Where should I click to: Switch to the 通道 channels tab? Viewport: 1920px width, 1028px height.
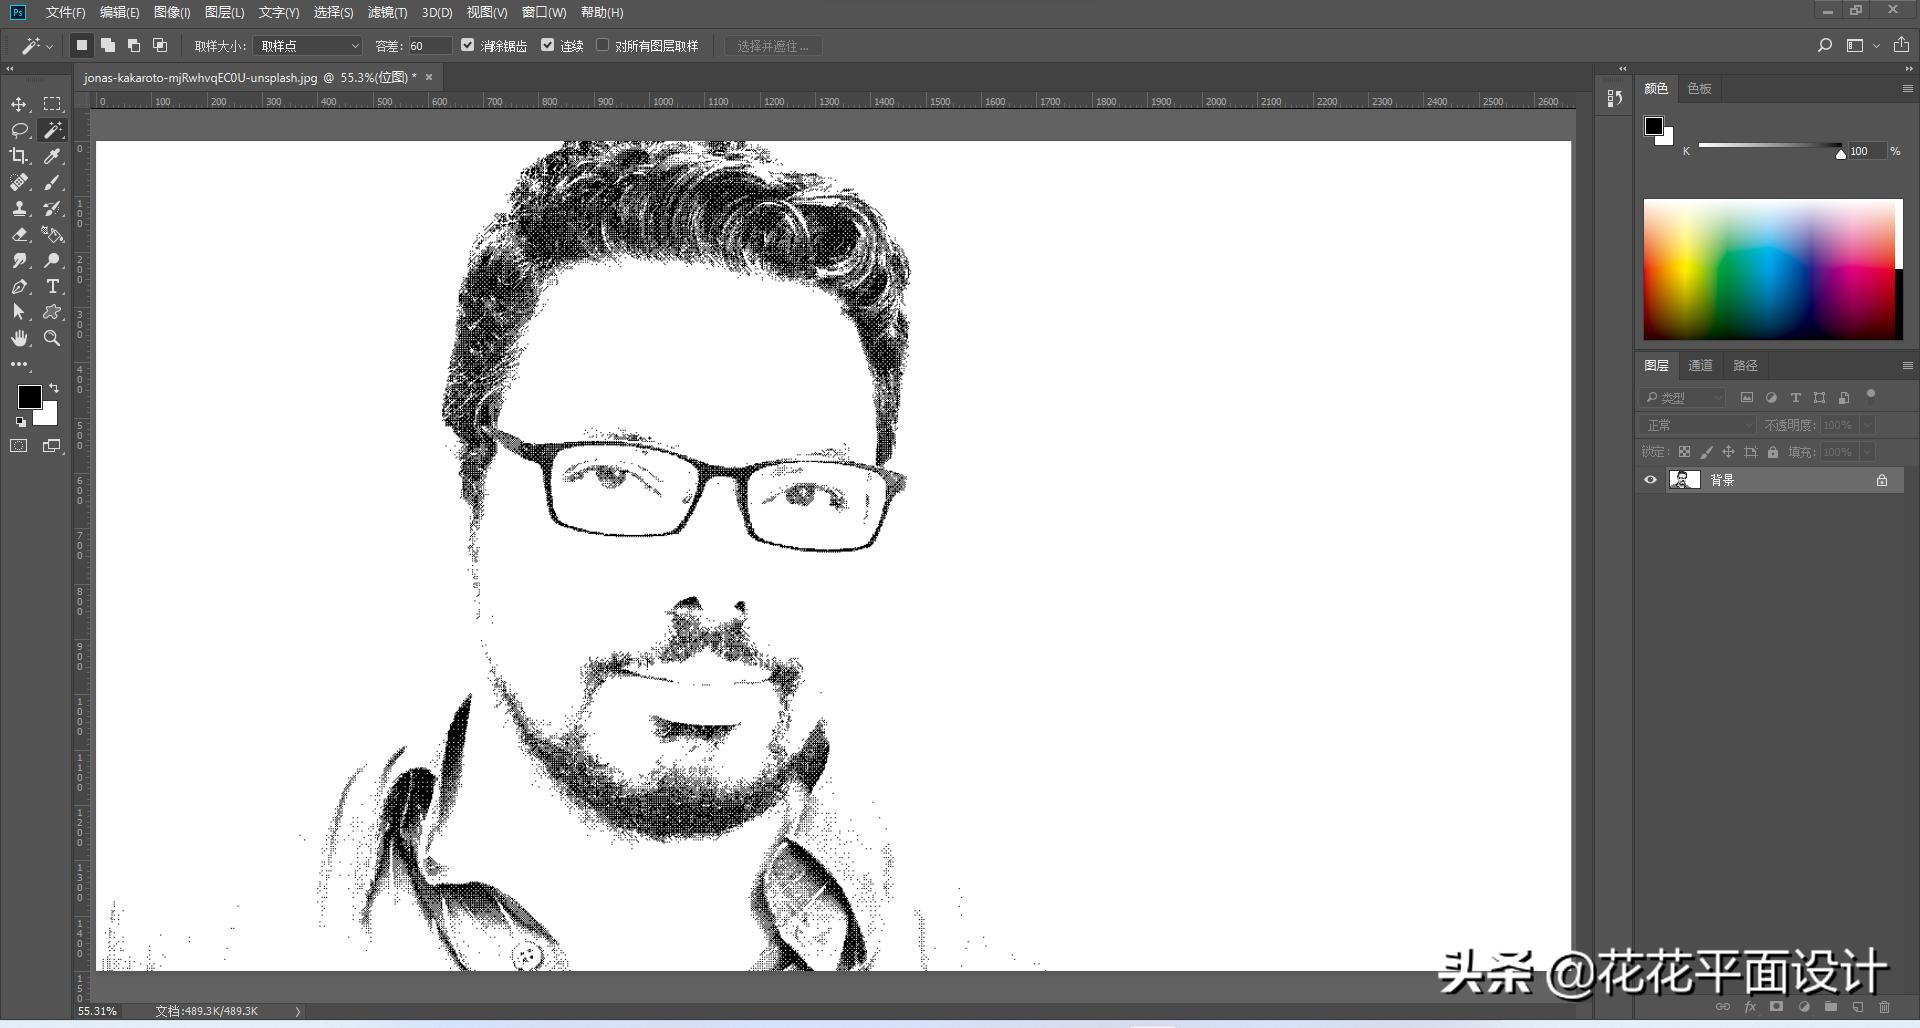pyautogui.click(x=1700, y=366)
